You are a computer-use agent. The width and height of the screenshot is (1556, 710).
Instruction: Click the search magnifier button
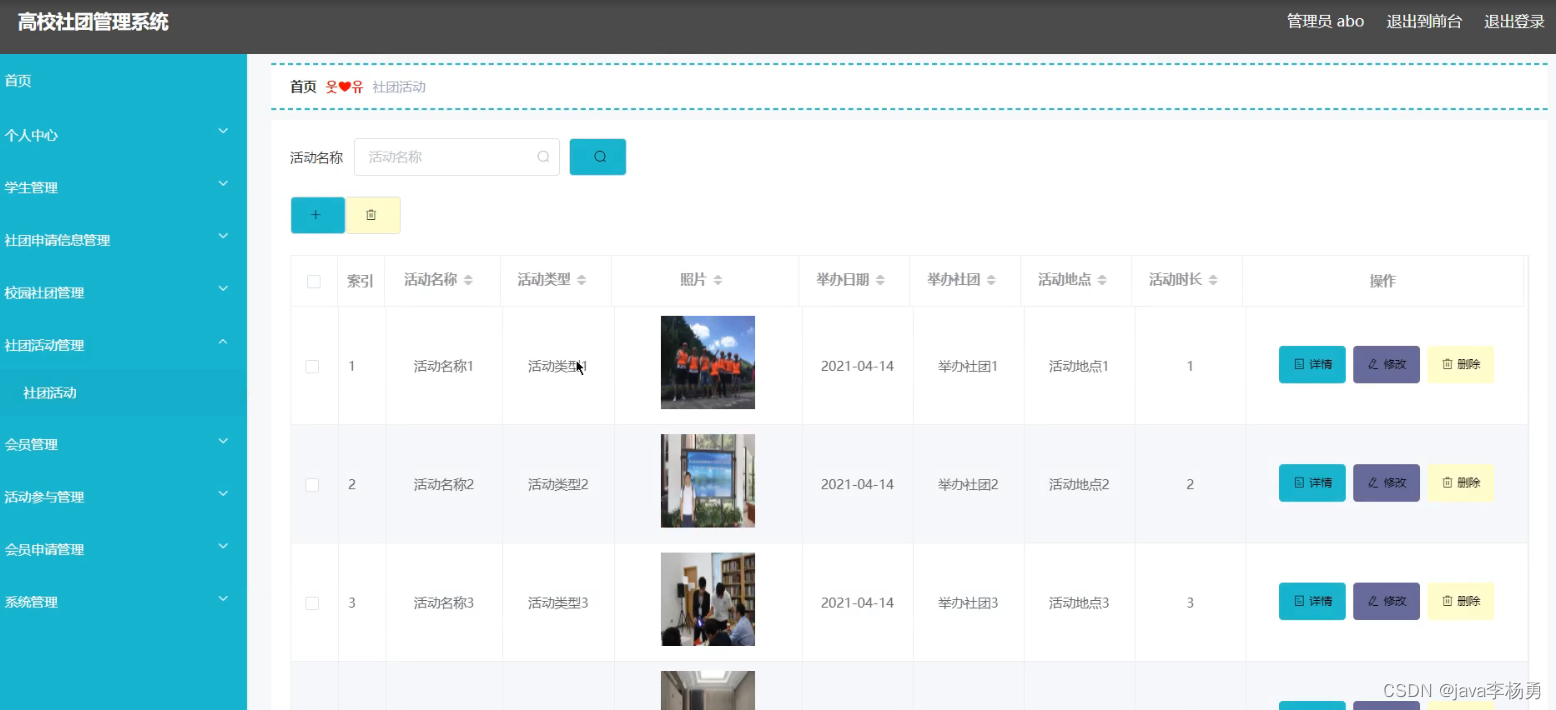click(598, 157)
